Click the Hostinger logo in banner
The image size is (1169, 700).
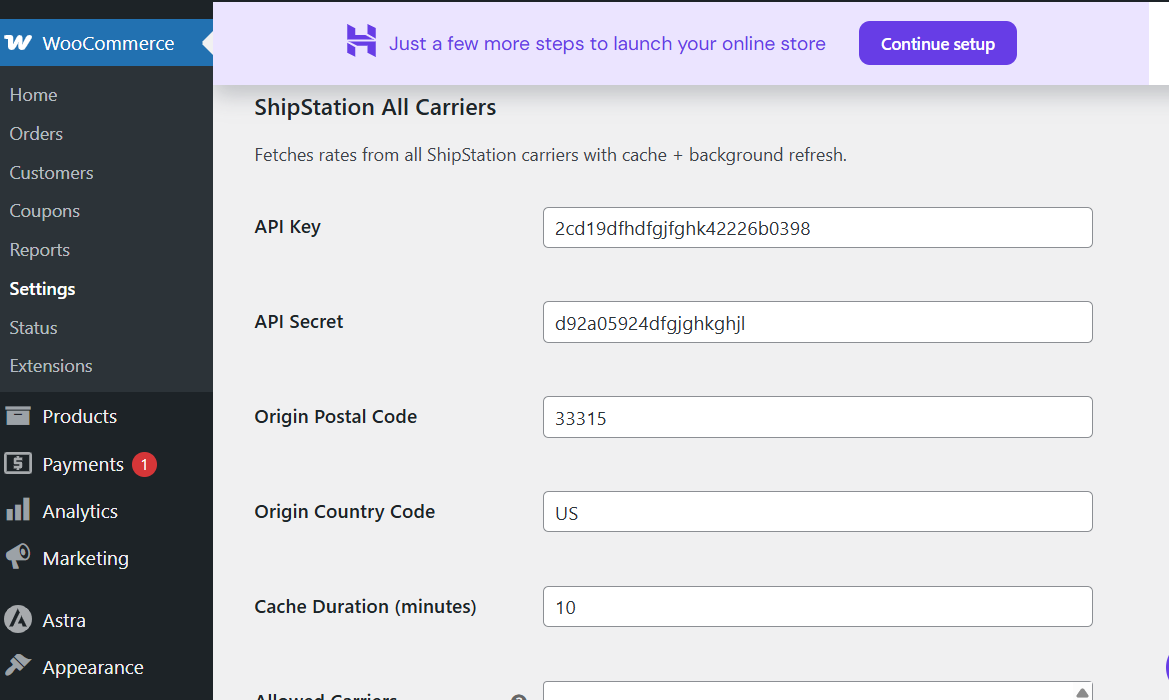click(361, 42)
